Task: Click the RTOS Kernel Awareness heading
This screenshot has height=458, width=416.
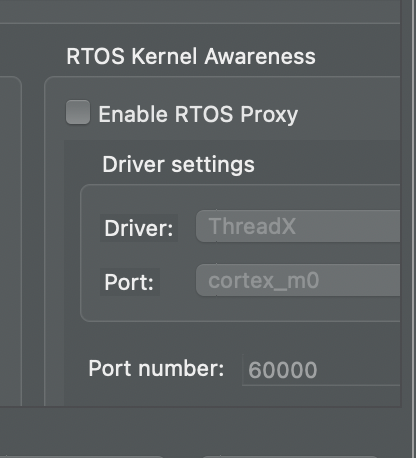Action: (x=191, y=56)
